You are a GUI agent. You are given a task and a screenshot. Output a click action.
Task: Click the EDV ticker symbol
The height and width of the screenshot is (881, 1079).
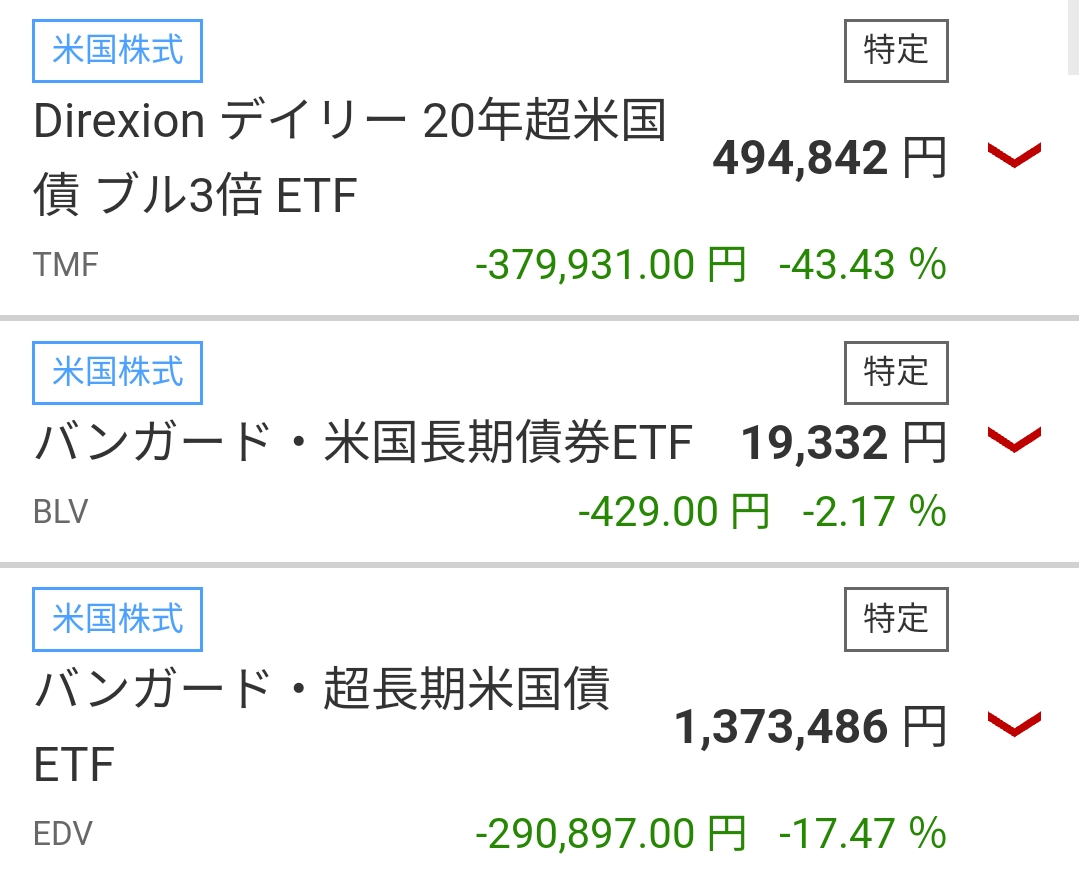pyautogui.click(x=62, y=833)
